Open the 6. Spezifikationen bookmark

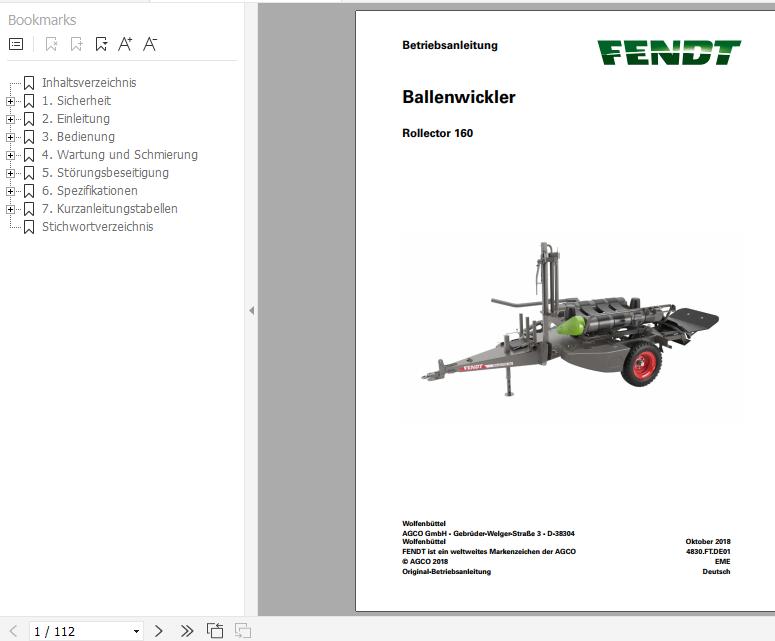point(89,191)
